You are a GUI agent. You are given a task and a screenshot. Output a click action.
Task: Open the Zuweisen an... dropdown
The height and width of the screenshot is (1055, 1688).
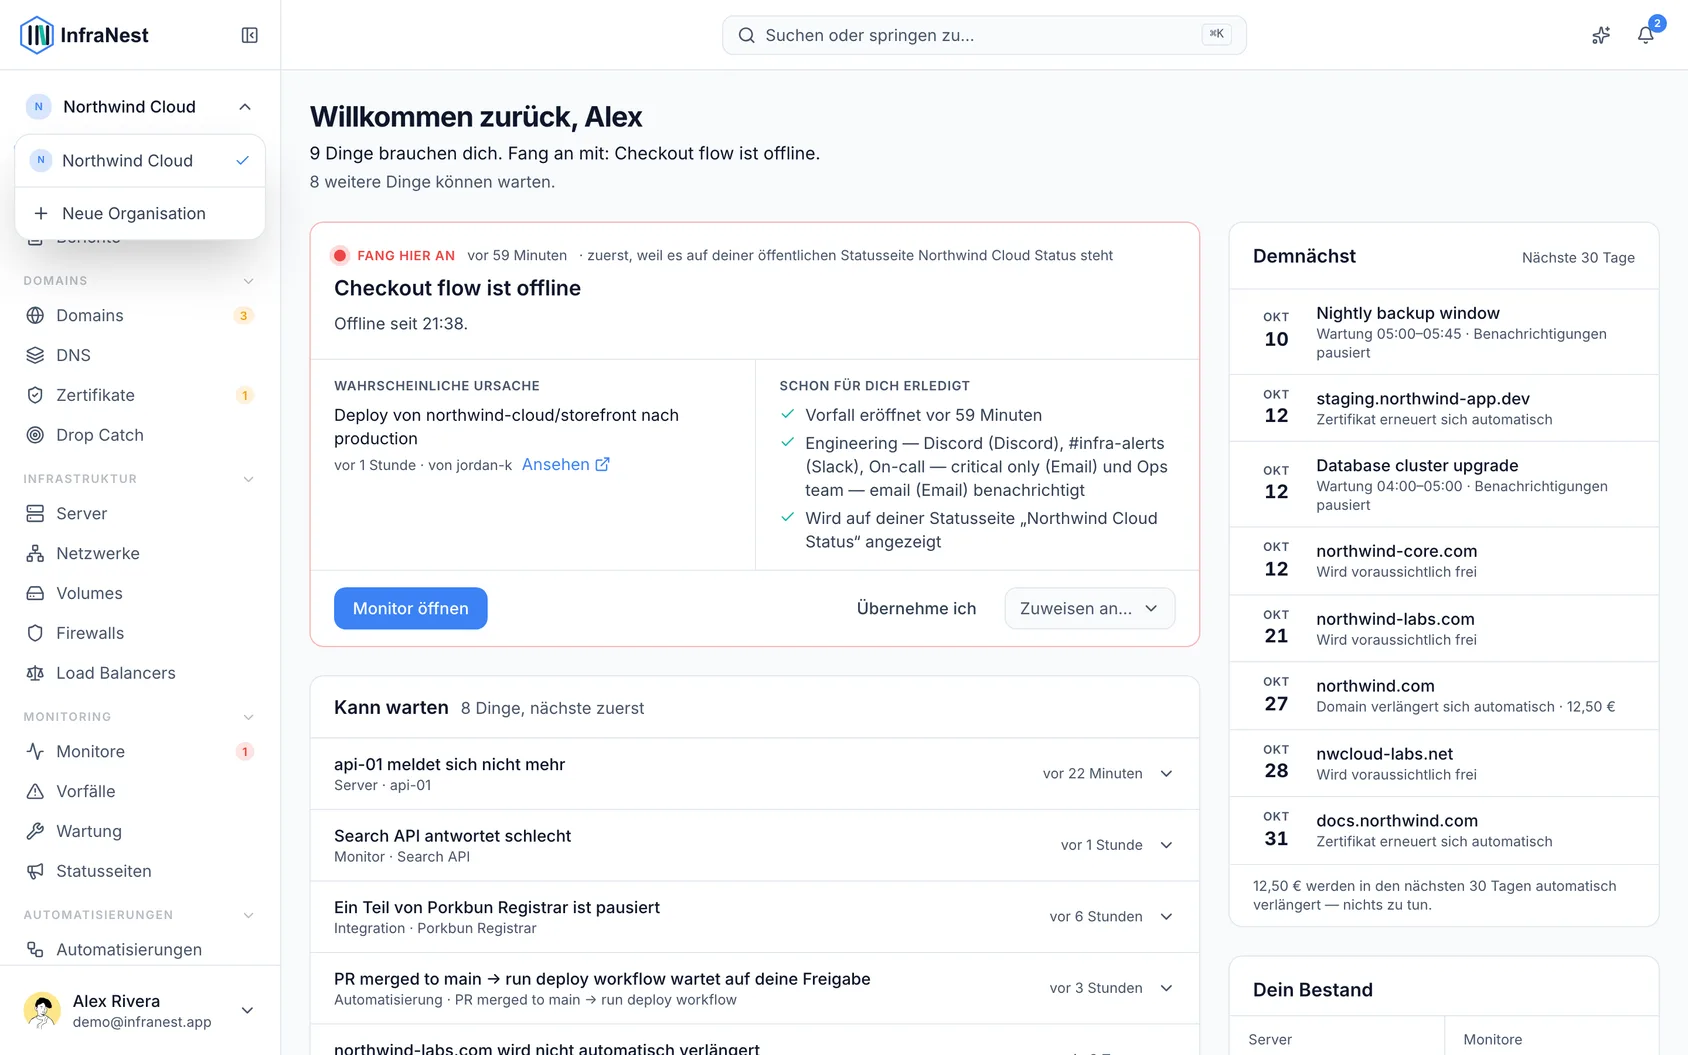point(1089,608)
